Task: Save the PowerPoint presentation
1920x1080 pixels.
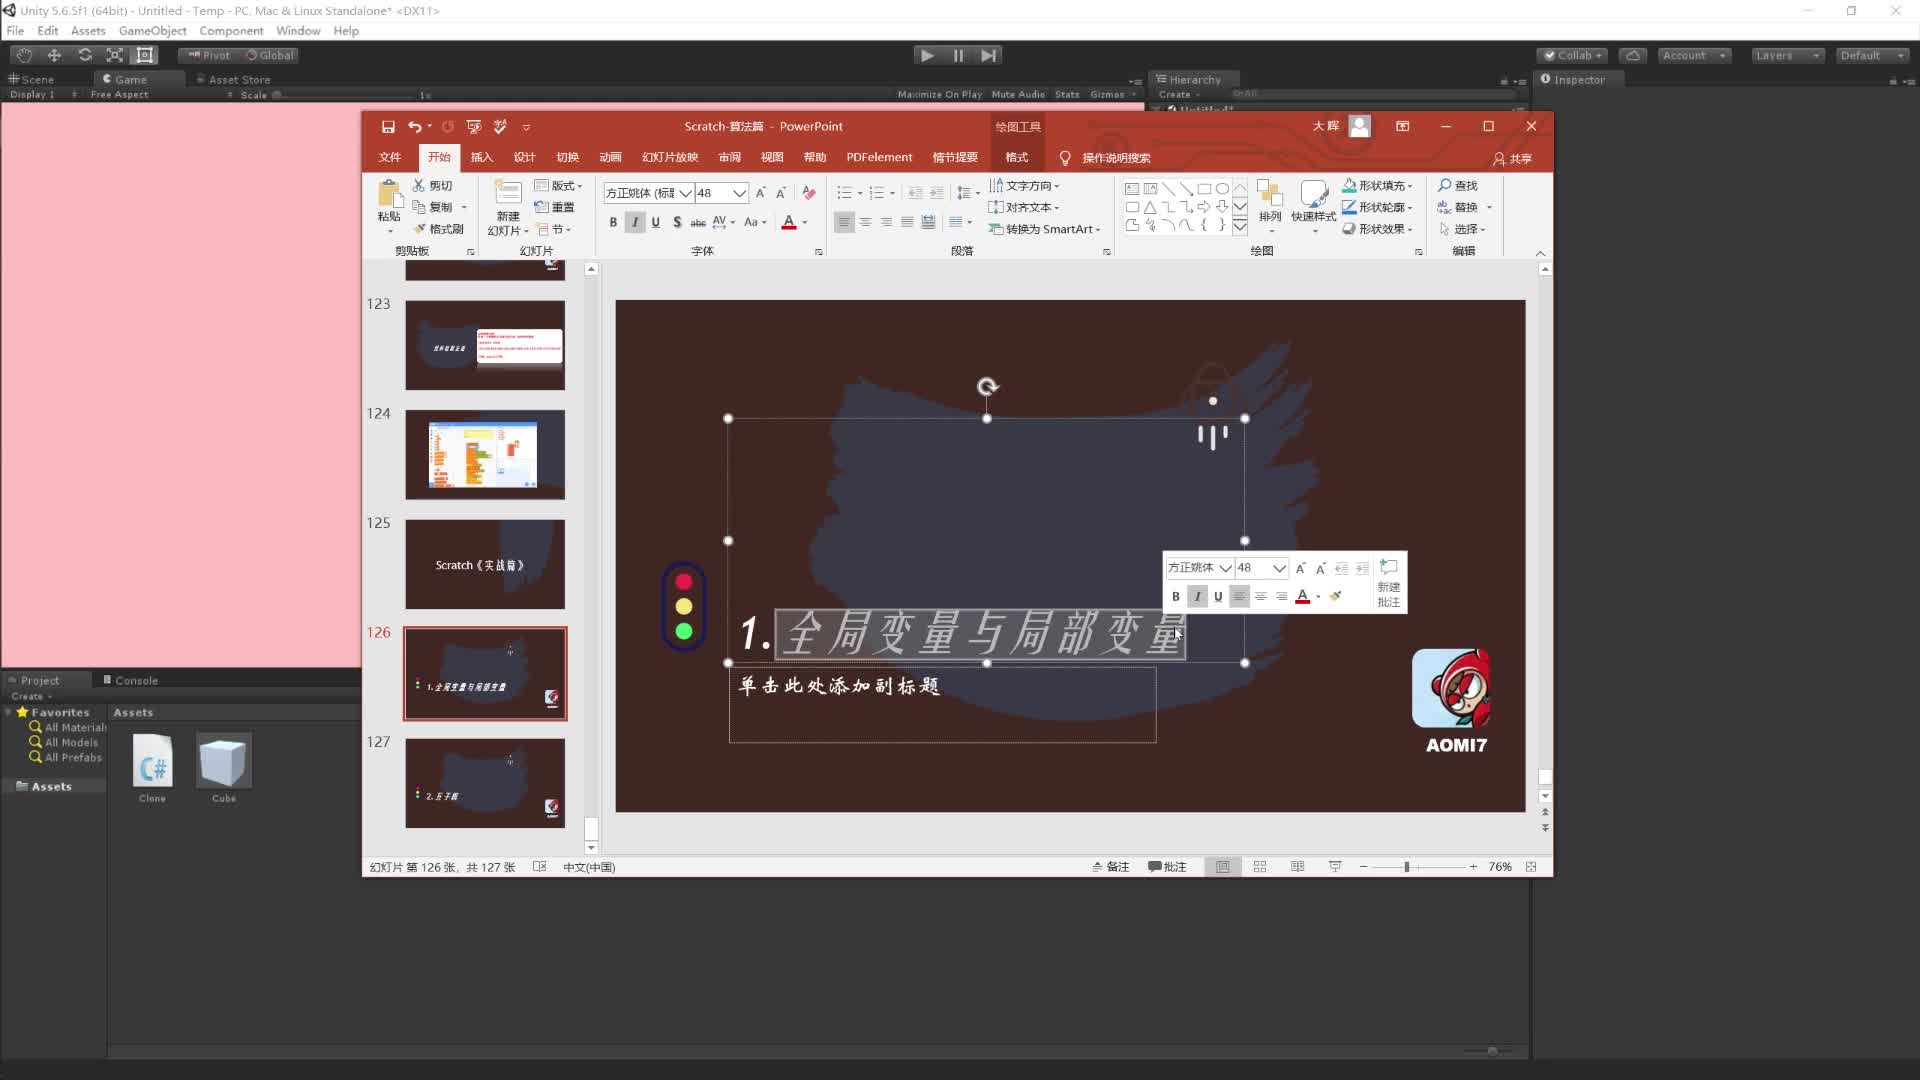Action: [388, 126]
